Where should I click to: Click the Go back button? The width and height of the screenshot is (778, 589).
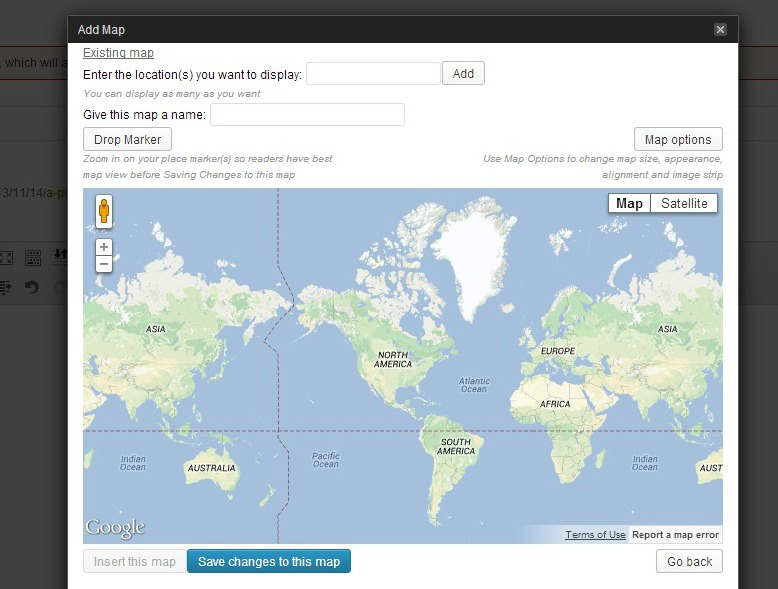coord(689,561)
